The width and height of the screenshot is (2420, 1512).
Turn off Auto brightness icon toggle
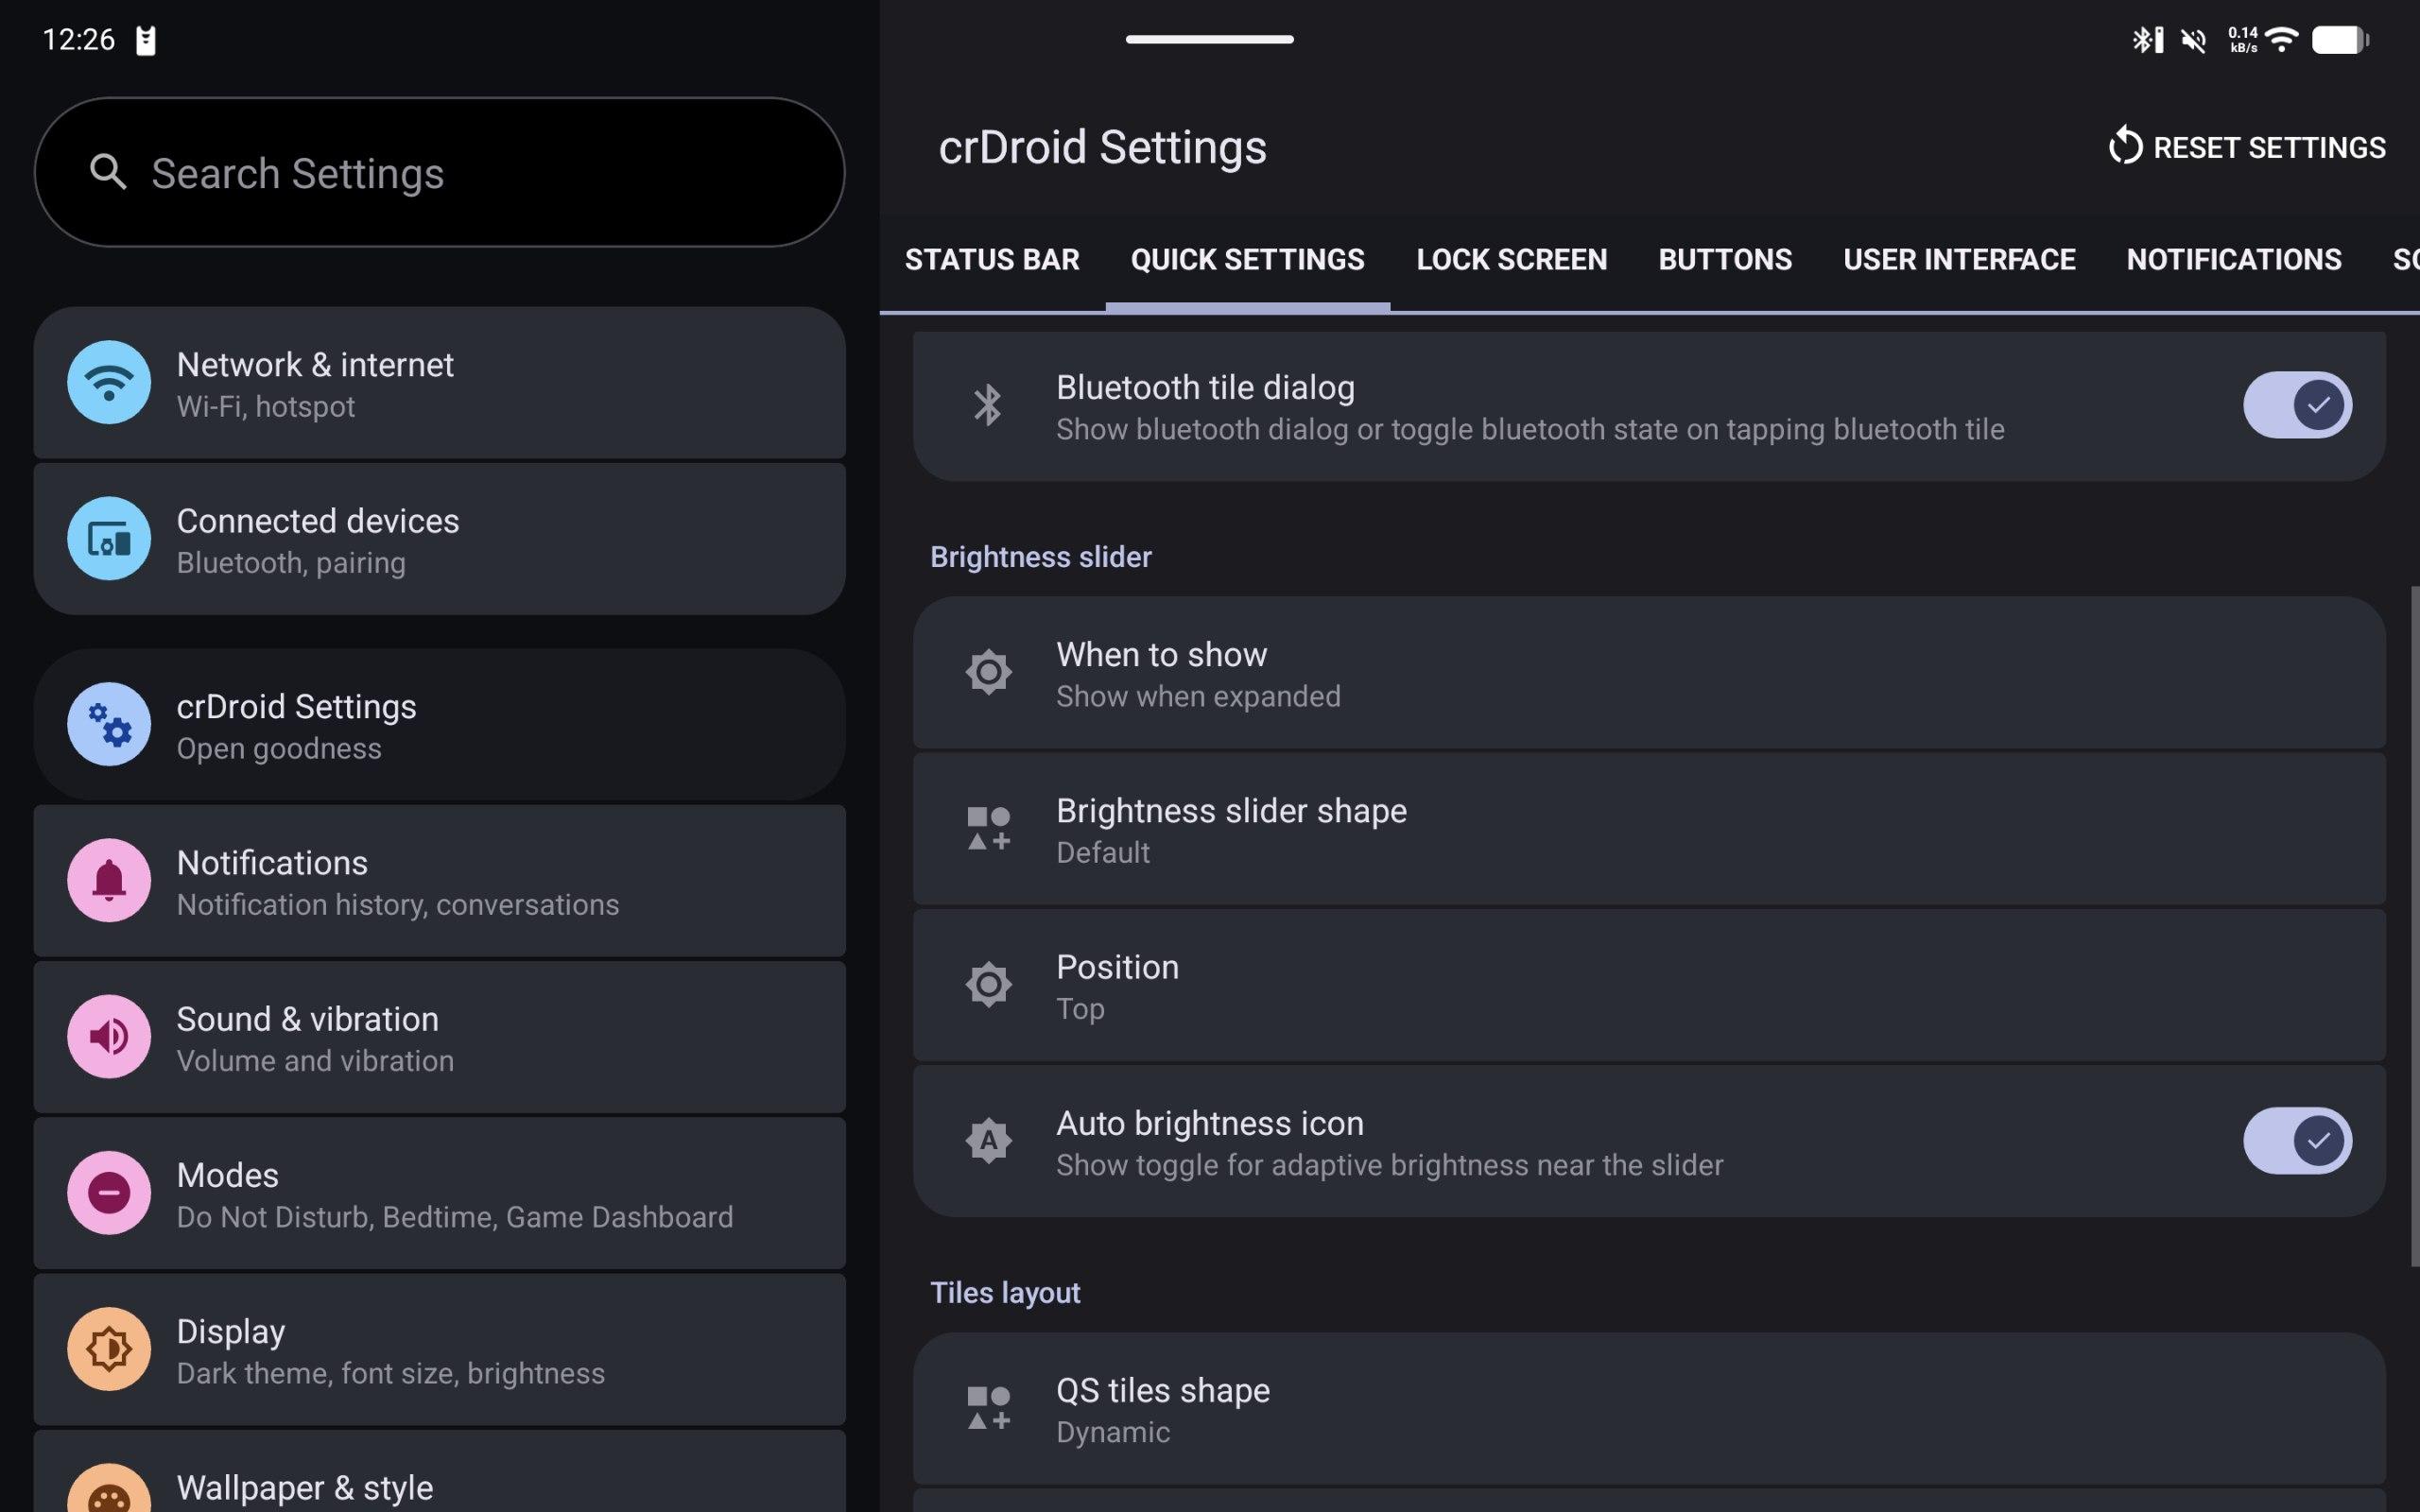tap(2297, 1141)
